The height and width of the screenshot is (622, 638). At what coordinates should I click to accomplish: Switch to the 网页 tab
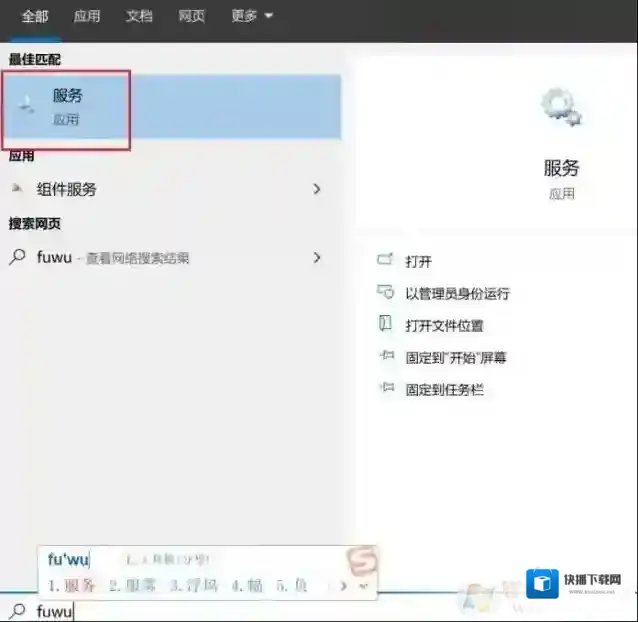192,16
